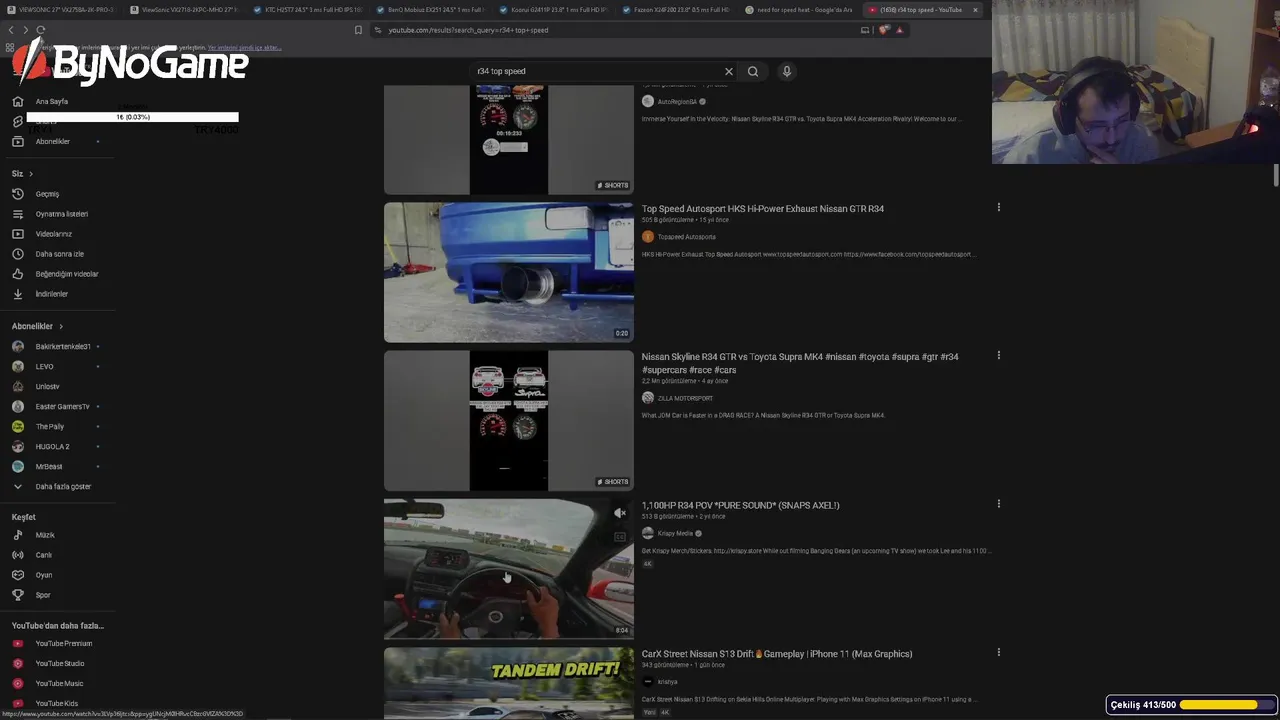The height and width of the screenshot is (720, 1280).
Task: Click the browser address bar URL
Action: (468, 30)
